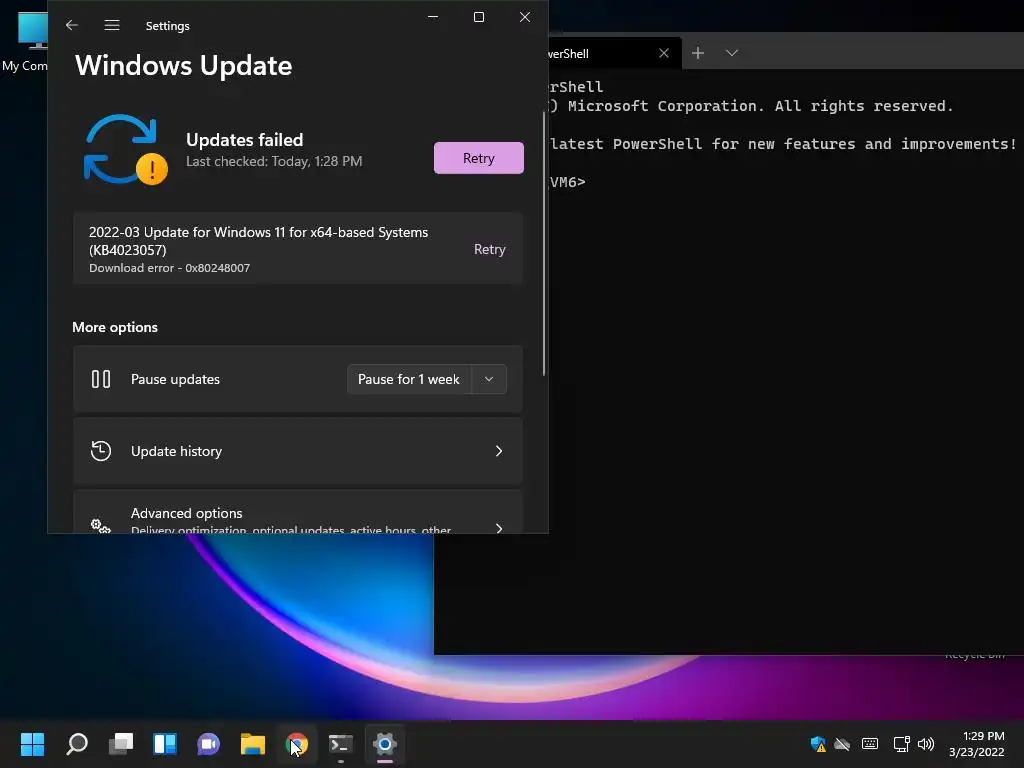Open Widgets from the taskbar
Image resolution: width=1024 pixels, height=768 pixels.
pos(165,744)
